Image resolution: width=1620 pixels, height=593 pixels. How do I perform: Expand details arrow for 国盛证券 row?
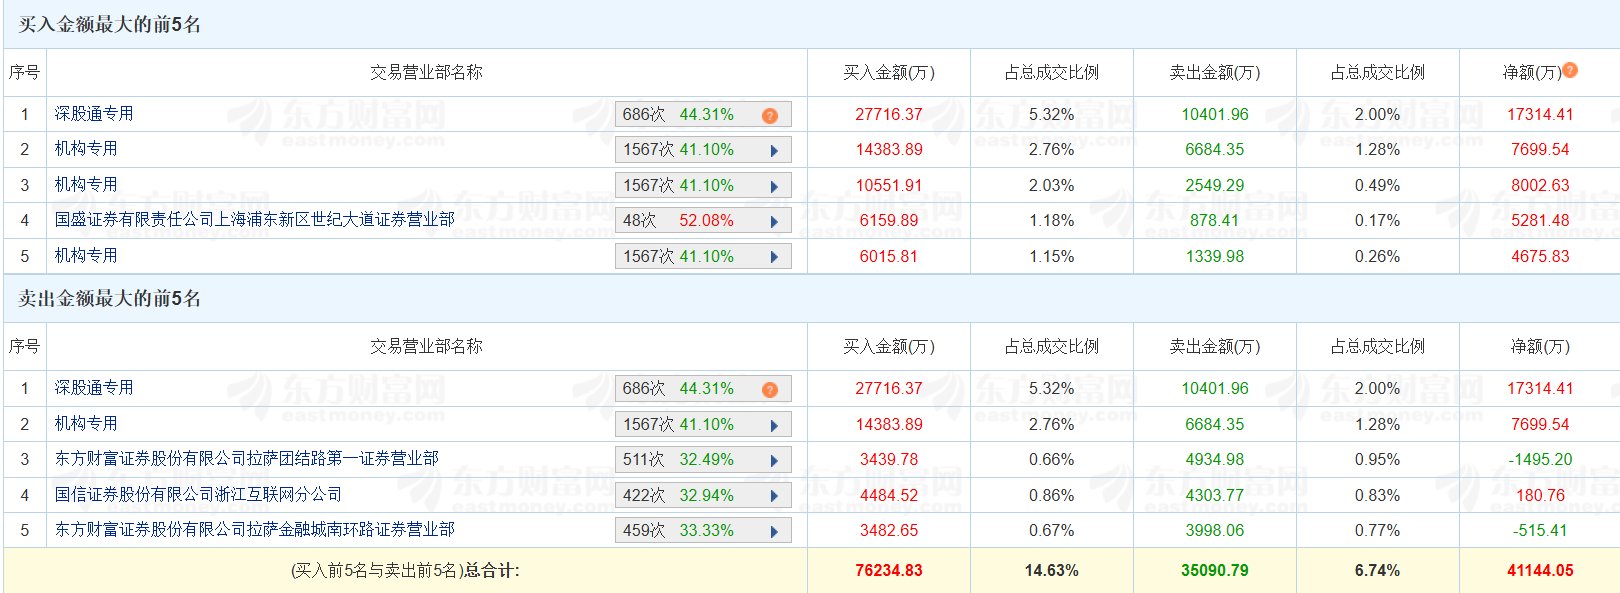coord(774,222)
